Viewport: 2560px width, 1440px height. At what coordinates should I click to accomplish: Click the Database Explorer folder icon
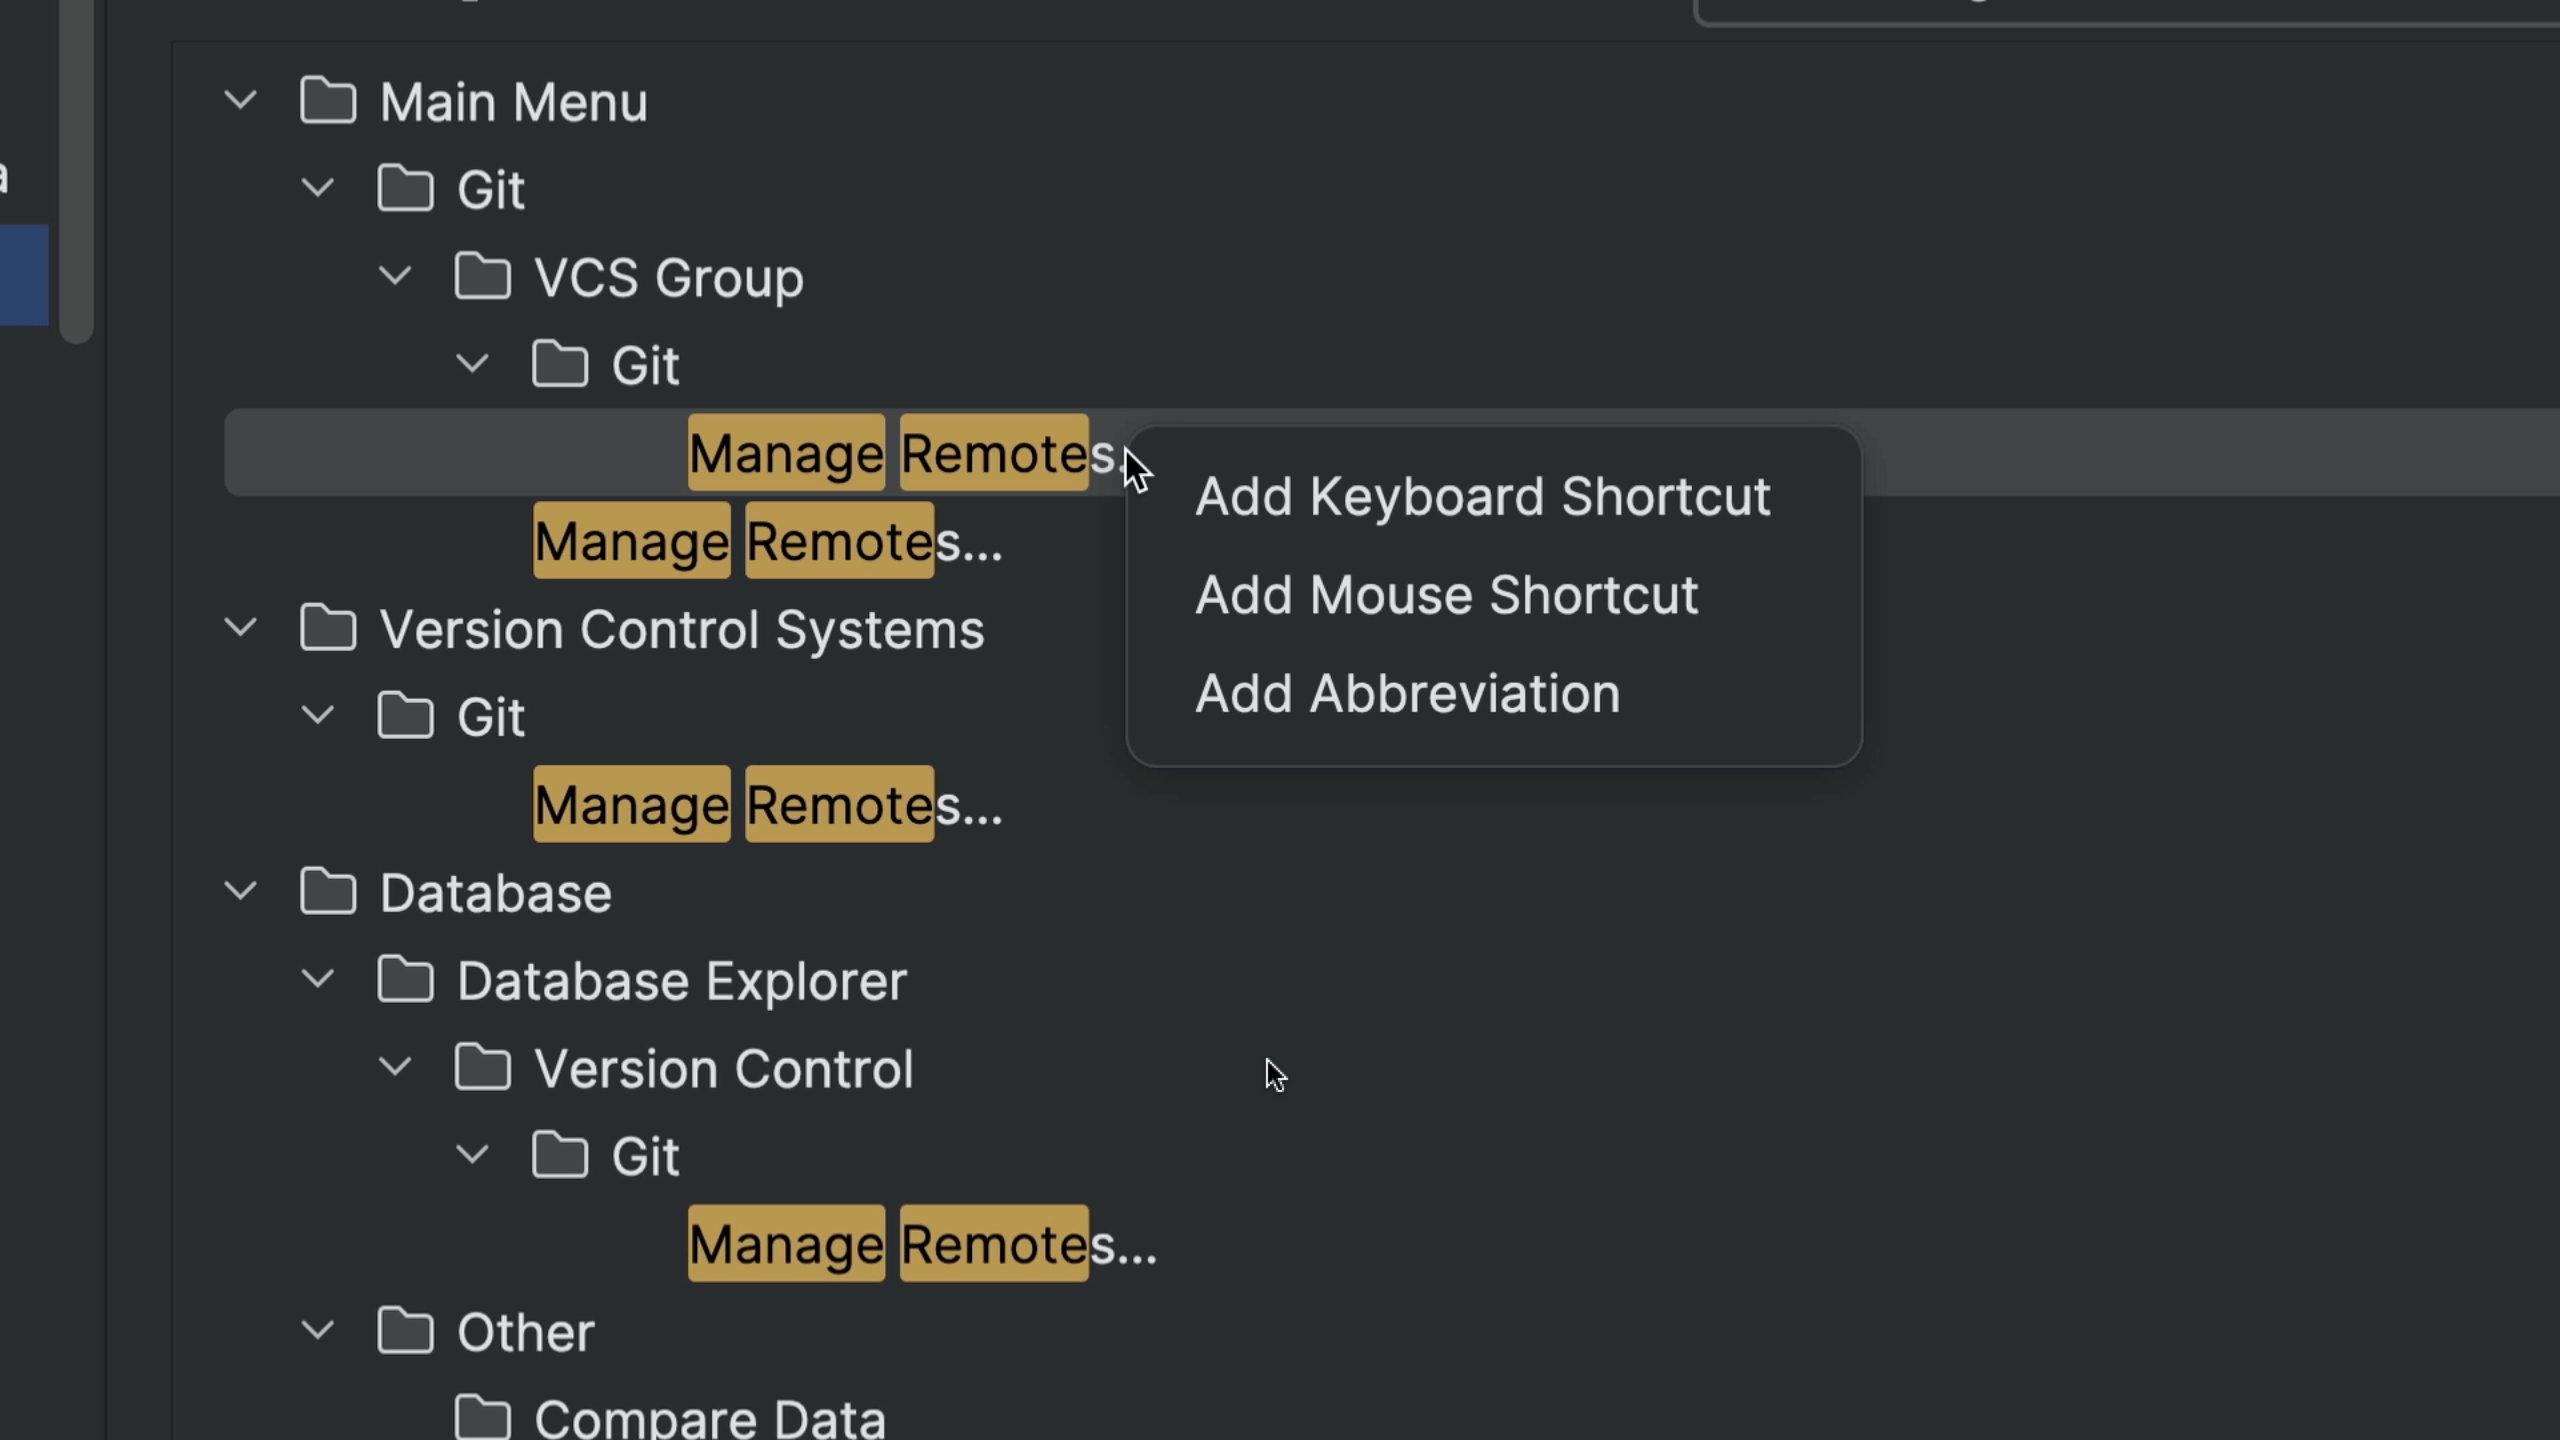pos(405,980)
